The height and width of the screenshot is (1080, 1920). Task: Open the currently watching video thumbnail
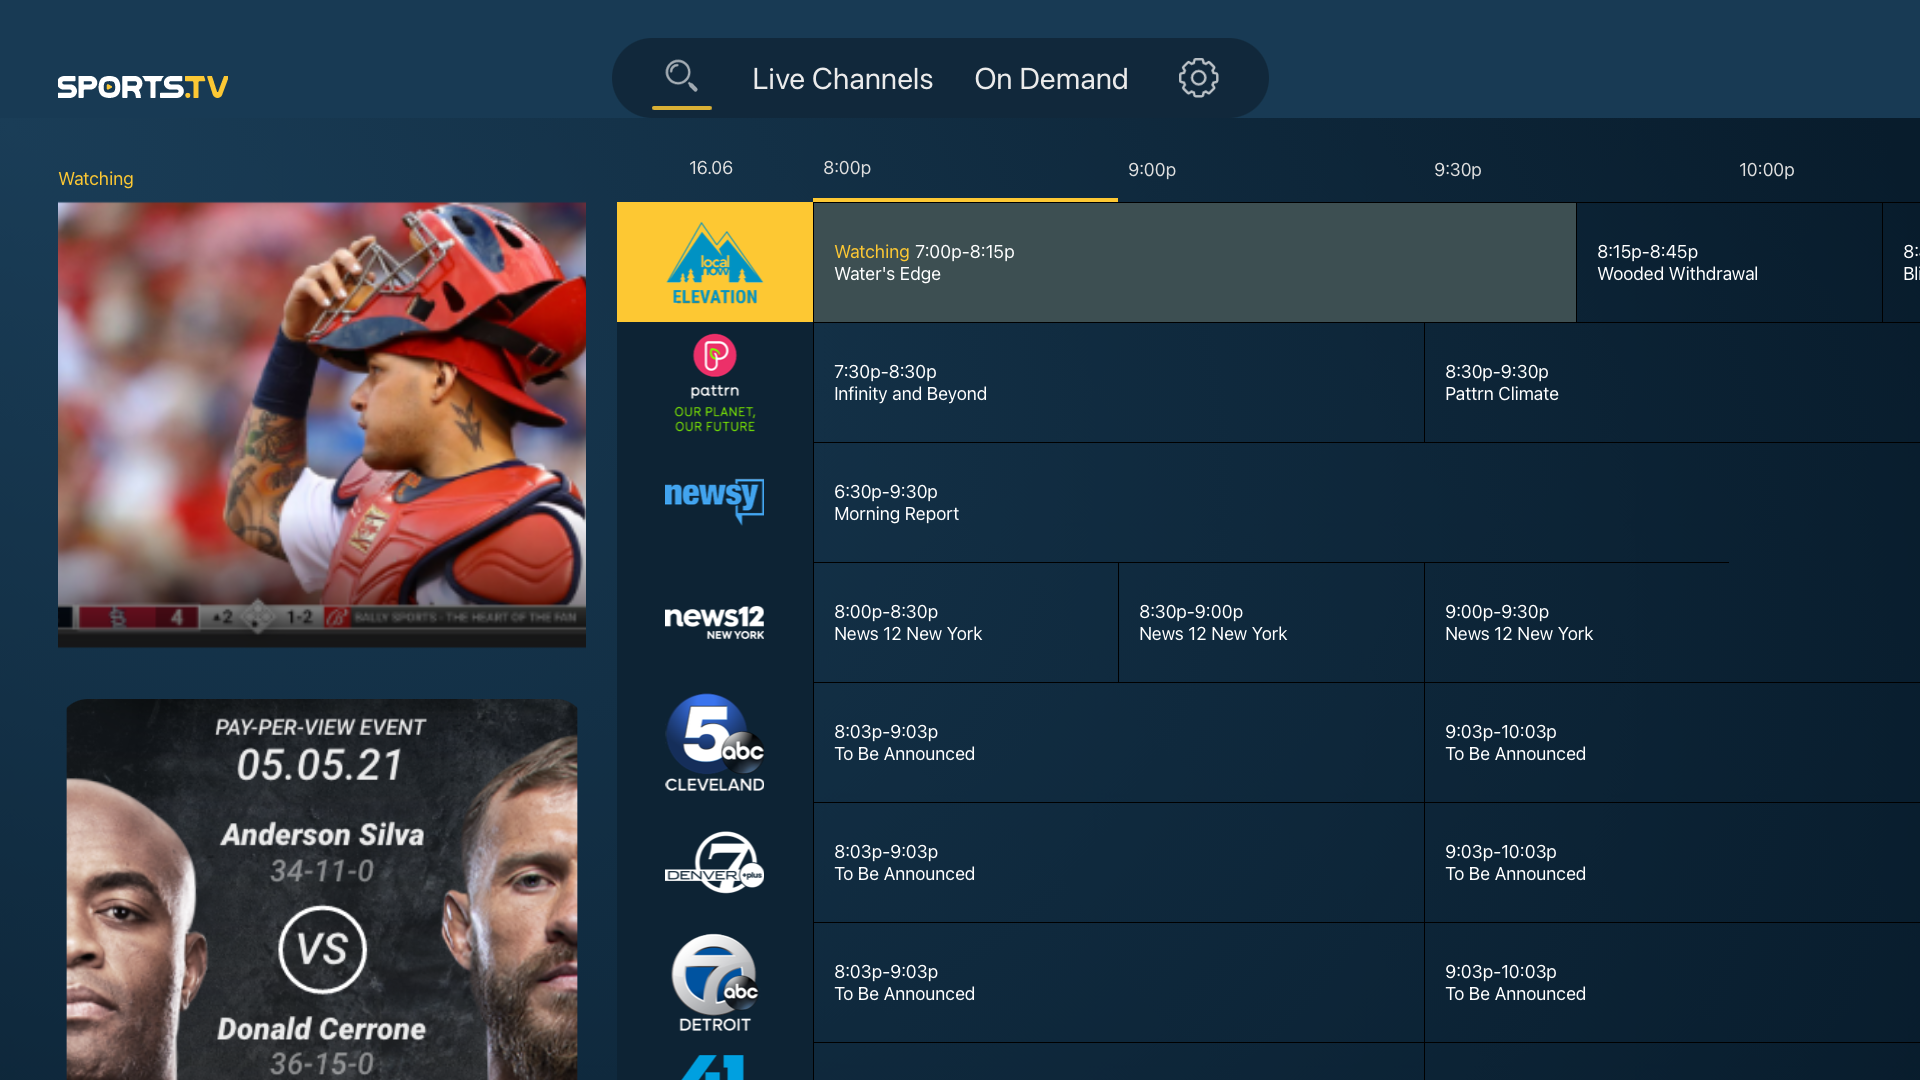pyautogui.click(x=322, y=425)
